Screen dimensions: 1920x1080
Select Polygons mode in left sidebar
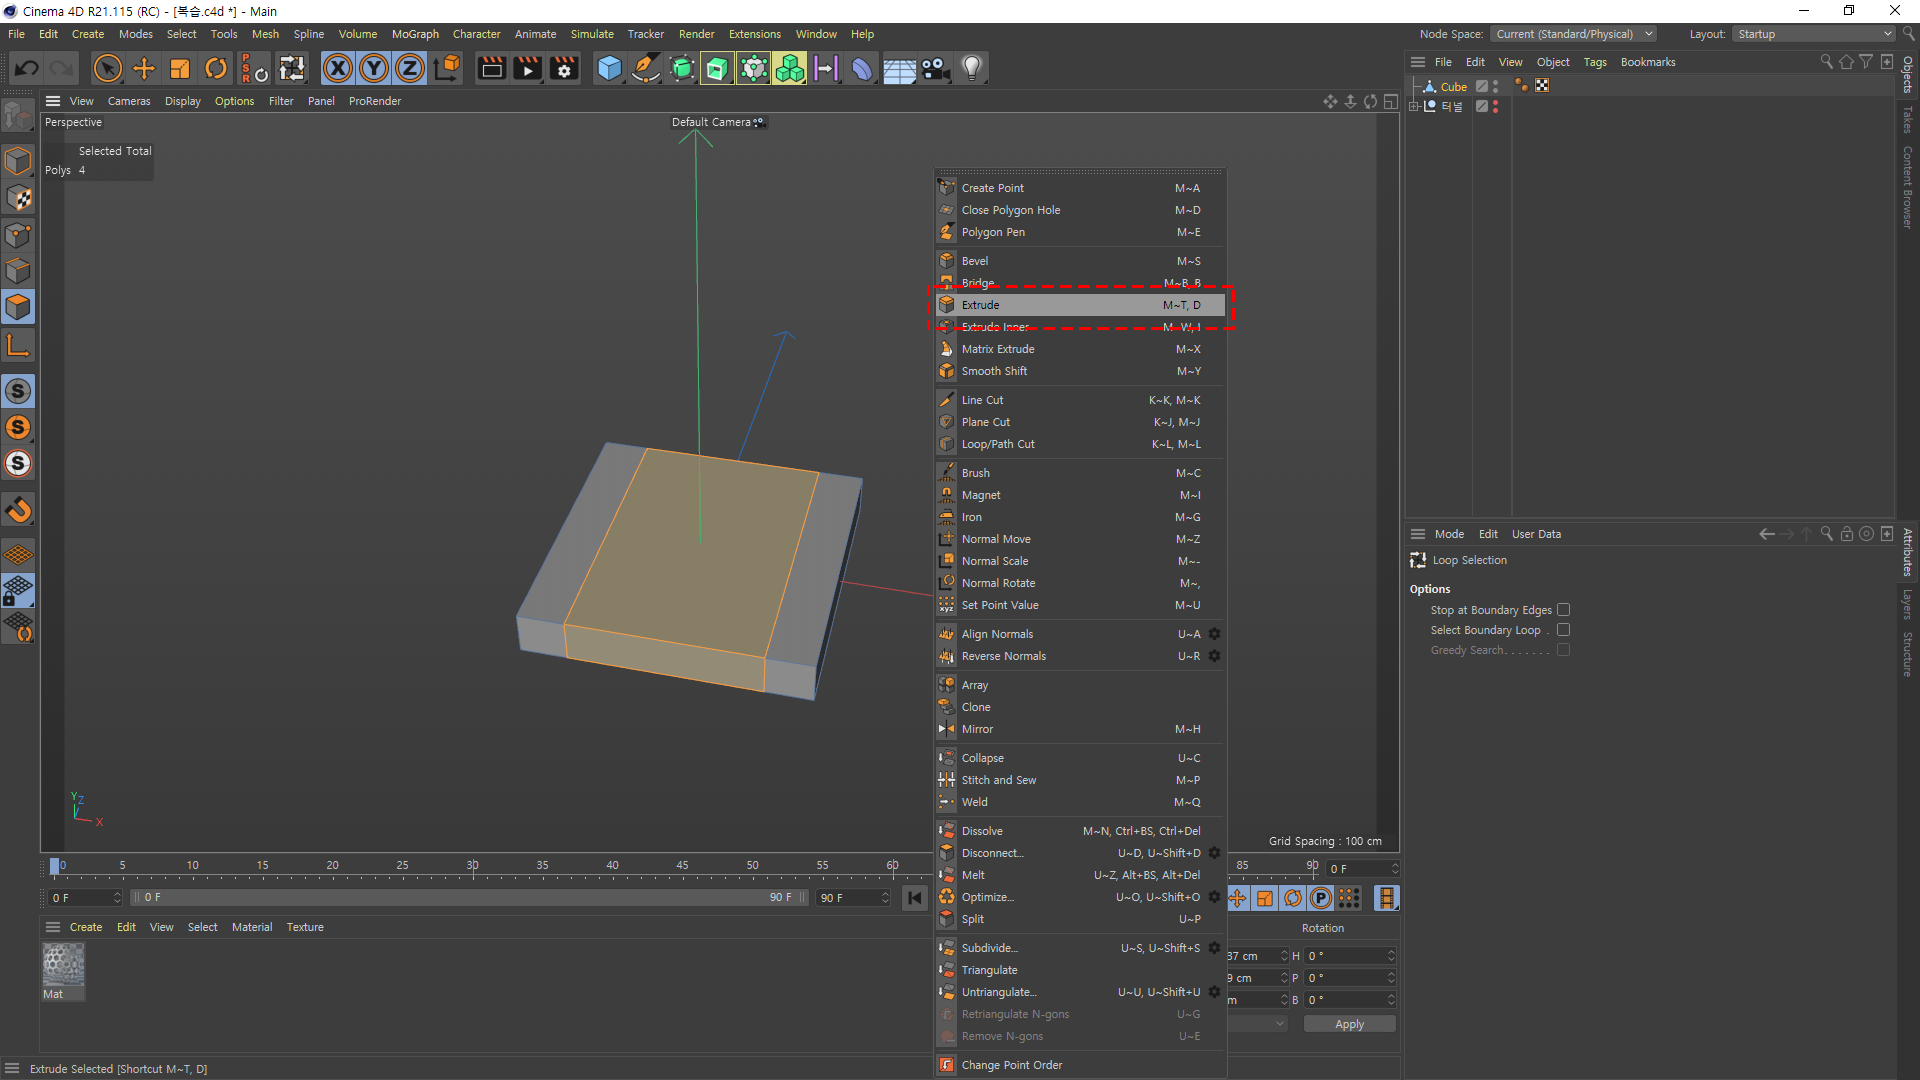[x=18, y=307]
